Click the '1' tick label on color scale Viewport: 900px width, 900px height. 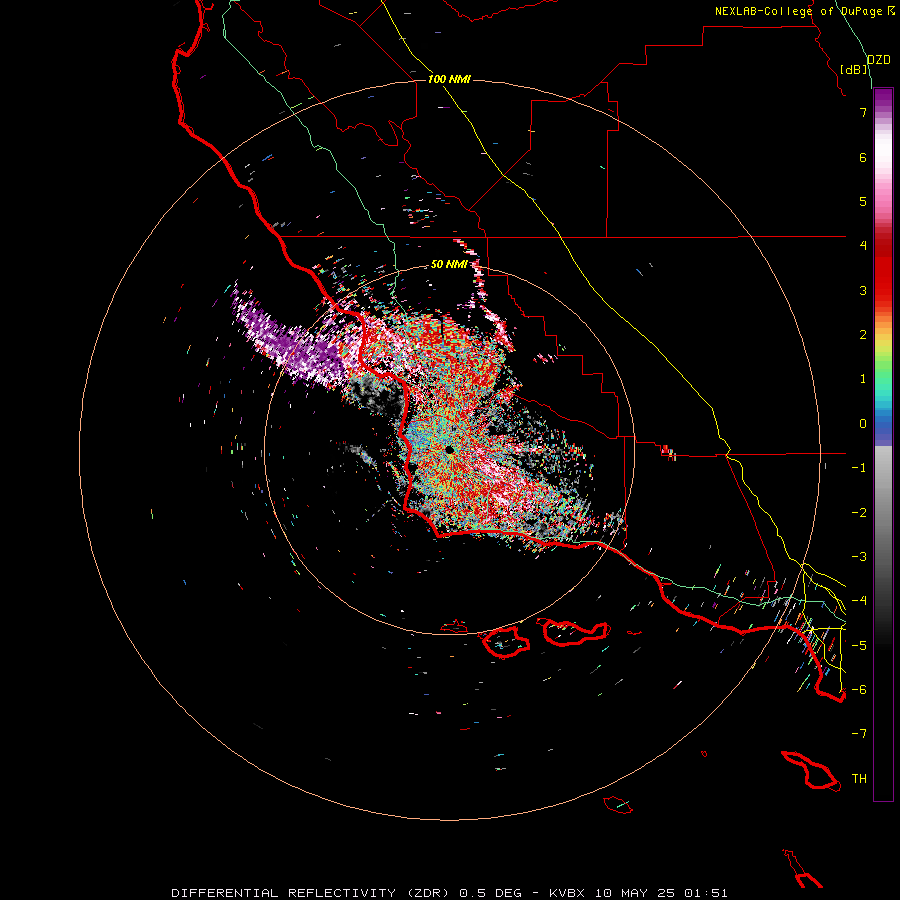pyautogui.click(x=863, y=379)
